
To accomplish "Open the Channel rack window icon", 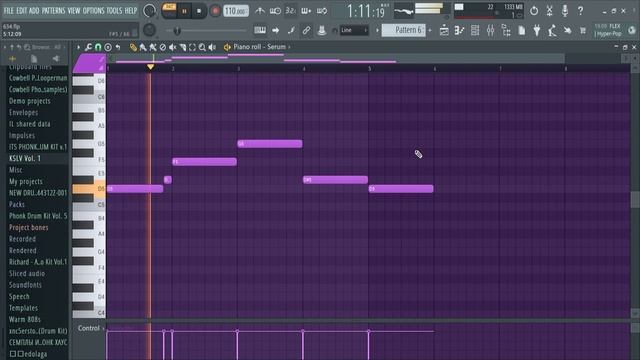I will (475, 30).
